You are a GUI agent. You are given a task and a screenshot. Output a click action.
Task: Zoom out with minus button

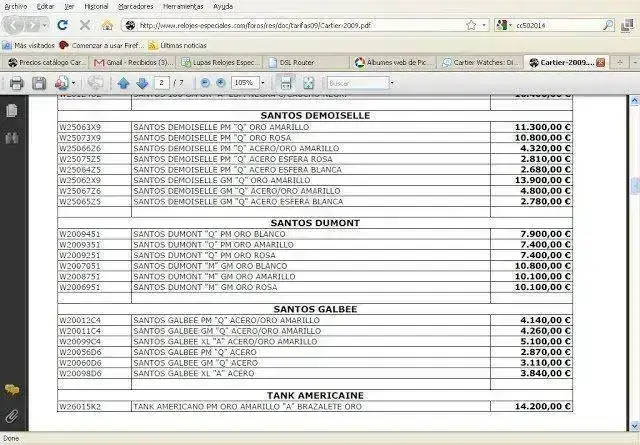pos(205,83)
